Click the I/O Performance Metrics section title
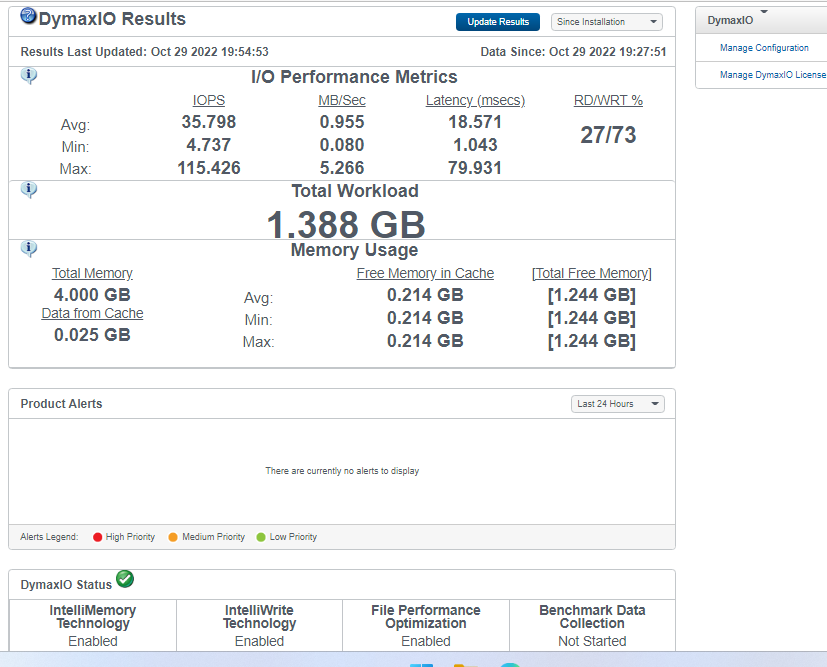 [354, 77]
